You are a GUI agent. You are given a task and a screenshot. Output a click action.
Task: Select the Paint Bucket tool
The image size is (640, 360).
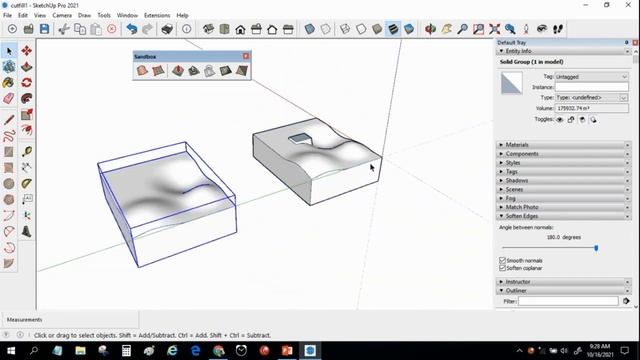point(9,83)
